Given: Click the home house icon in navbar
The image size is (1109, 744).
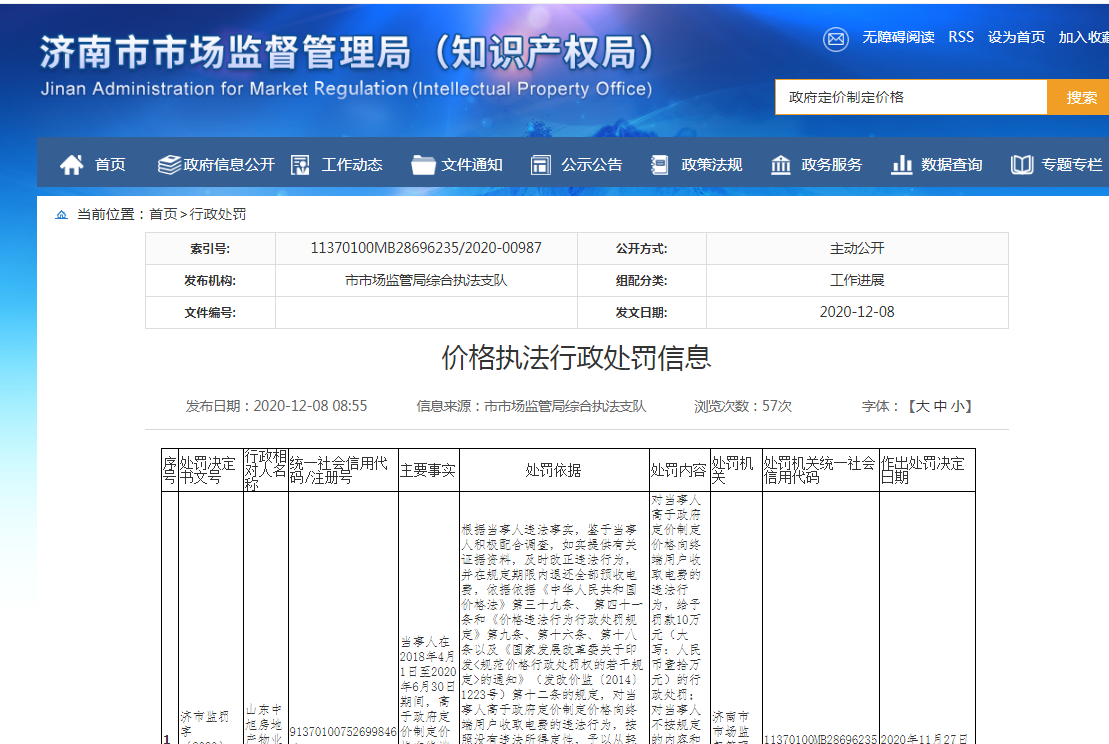Looking at the screenshot, I should click(x=71, y=165).
